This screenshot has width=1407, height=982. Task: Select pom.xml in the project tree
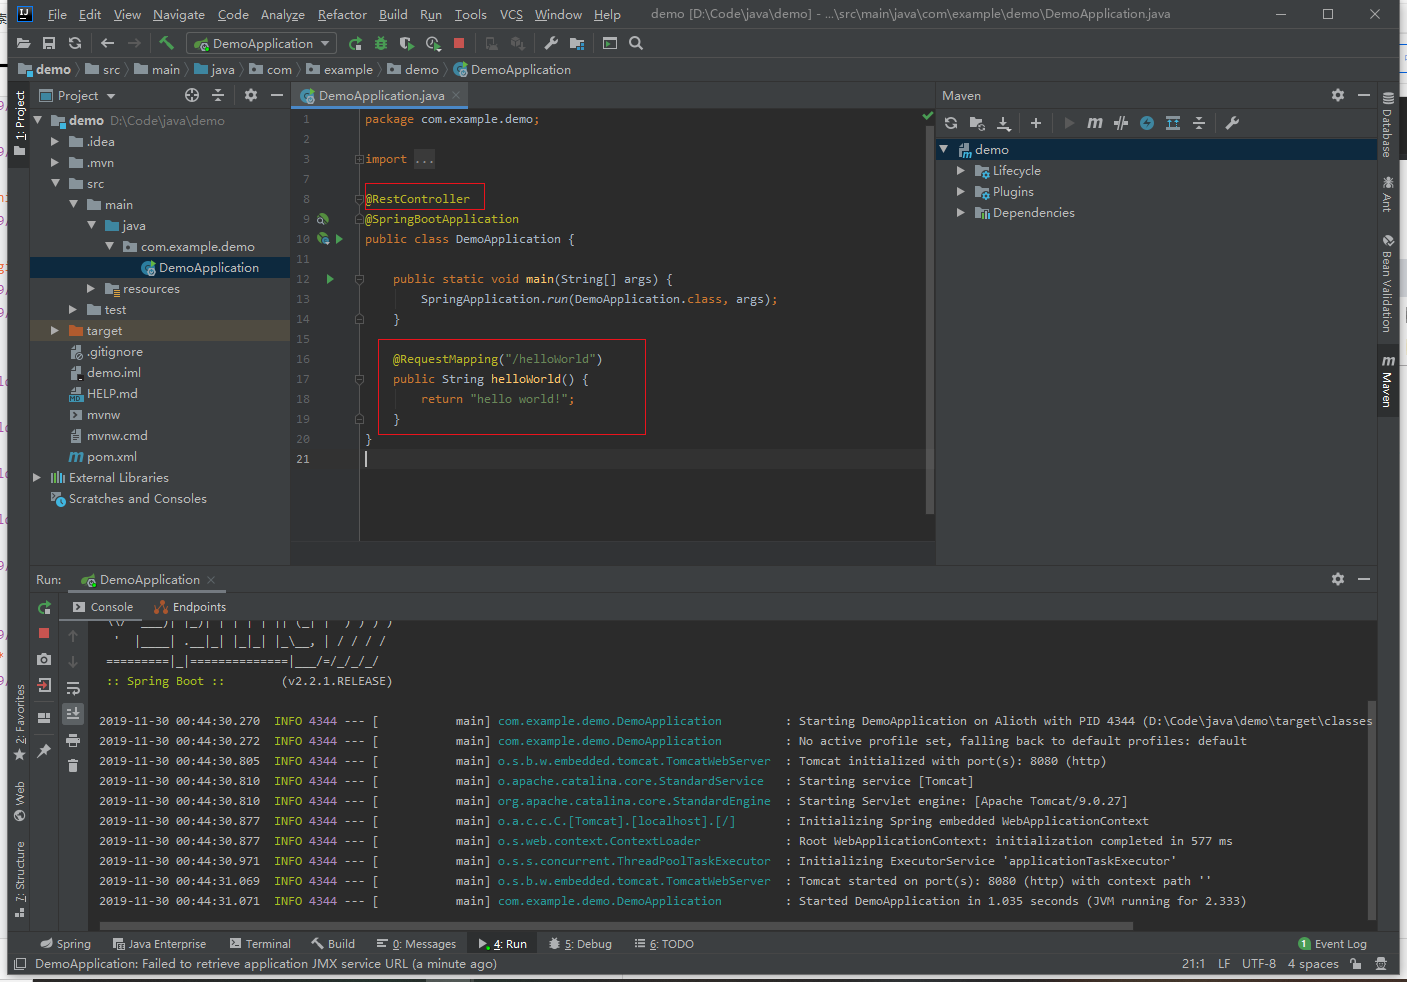[x=111, y=457]
